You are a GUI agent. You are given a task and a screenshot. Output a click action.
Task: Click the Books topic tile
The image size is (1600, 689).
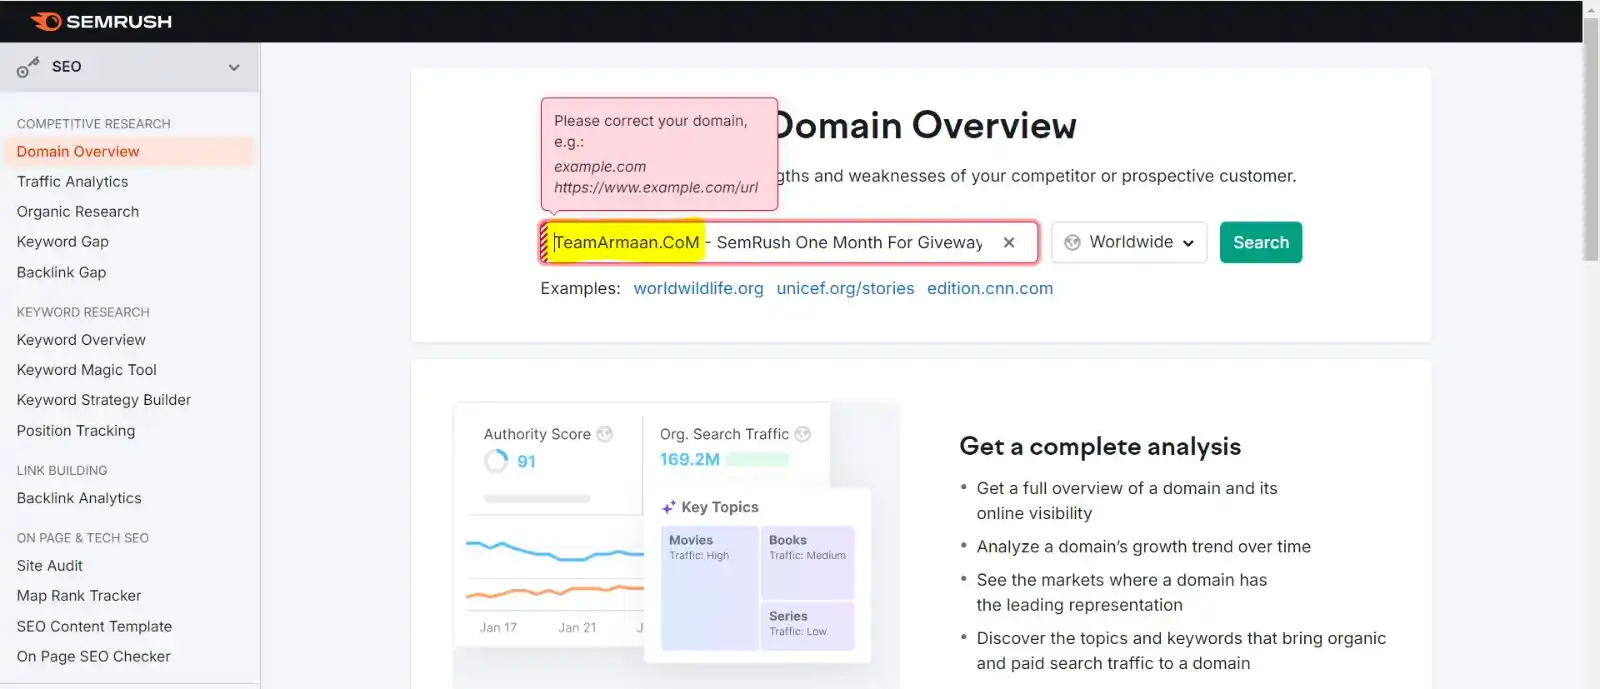[x=807, y=562]
